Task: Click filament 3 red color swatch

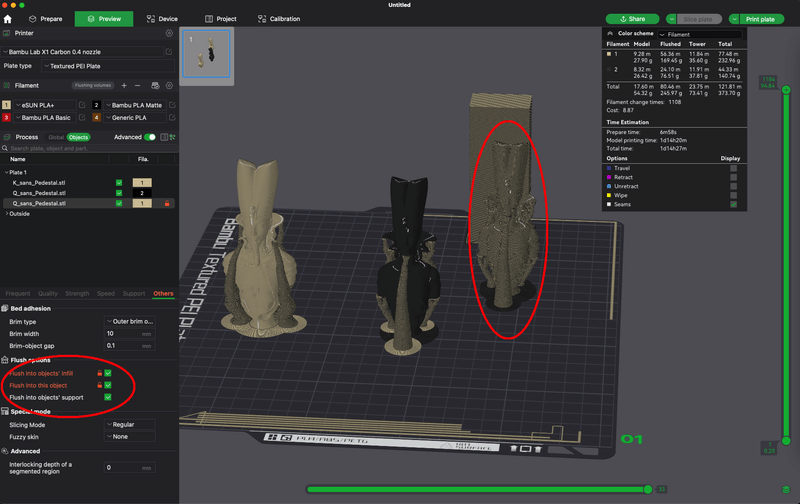Action: [7, 117]
